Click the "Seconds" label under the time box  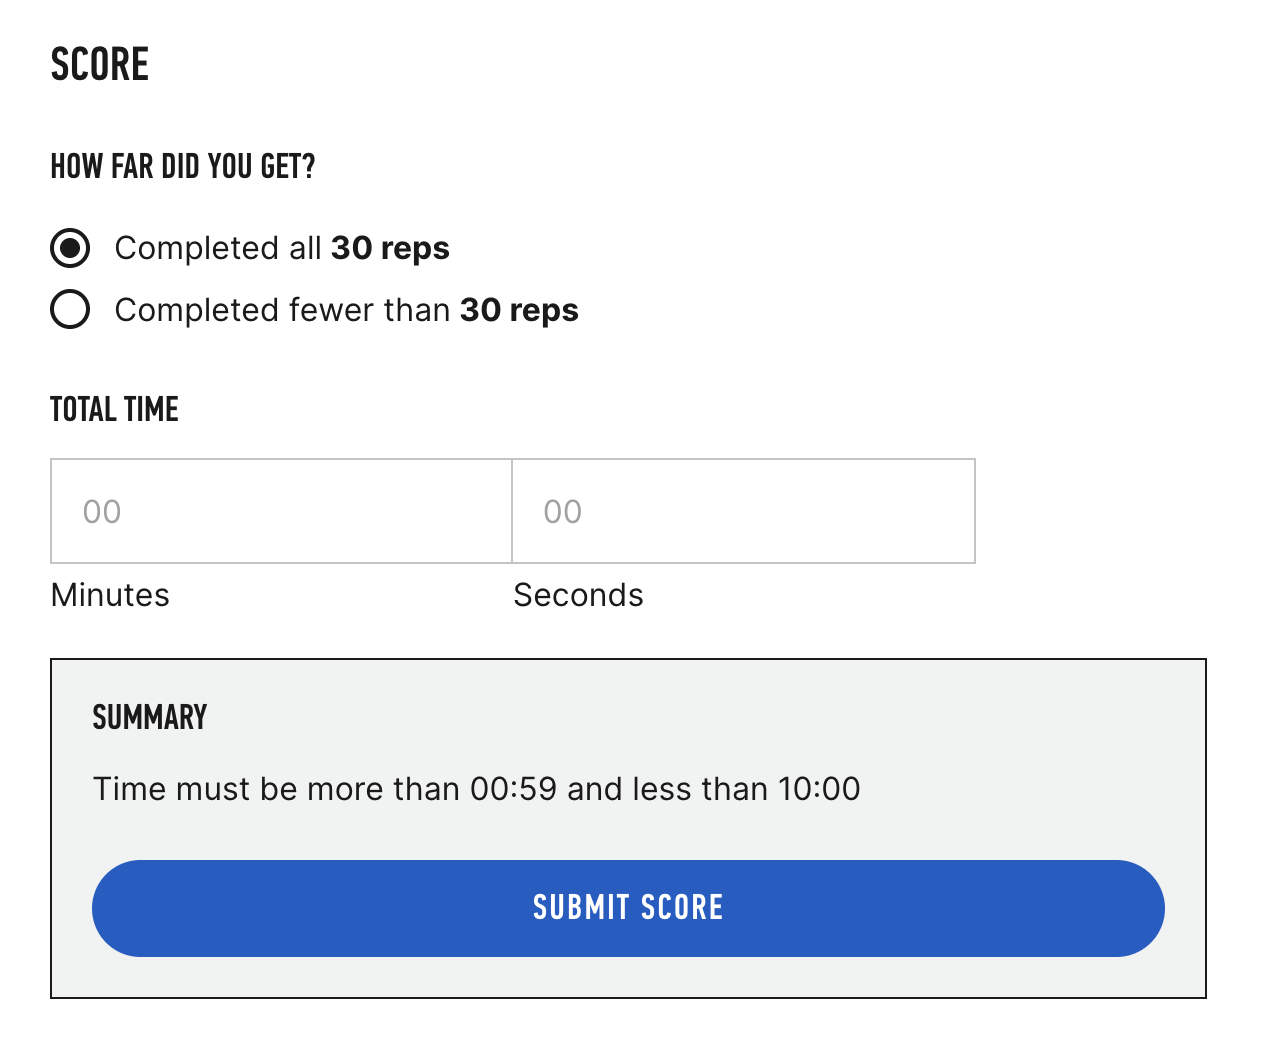pos(578,595)
